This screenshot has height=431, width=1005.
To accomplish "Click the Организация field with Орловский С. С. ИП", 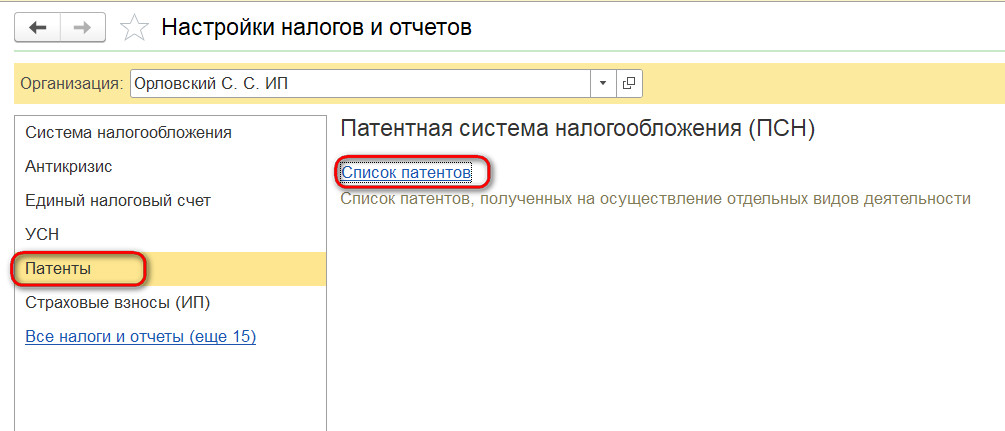I will point(360,83).
